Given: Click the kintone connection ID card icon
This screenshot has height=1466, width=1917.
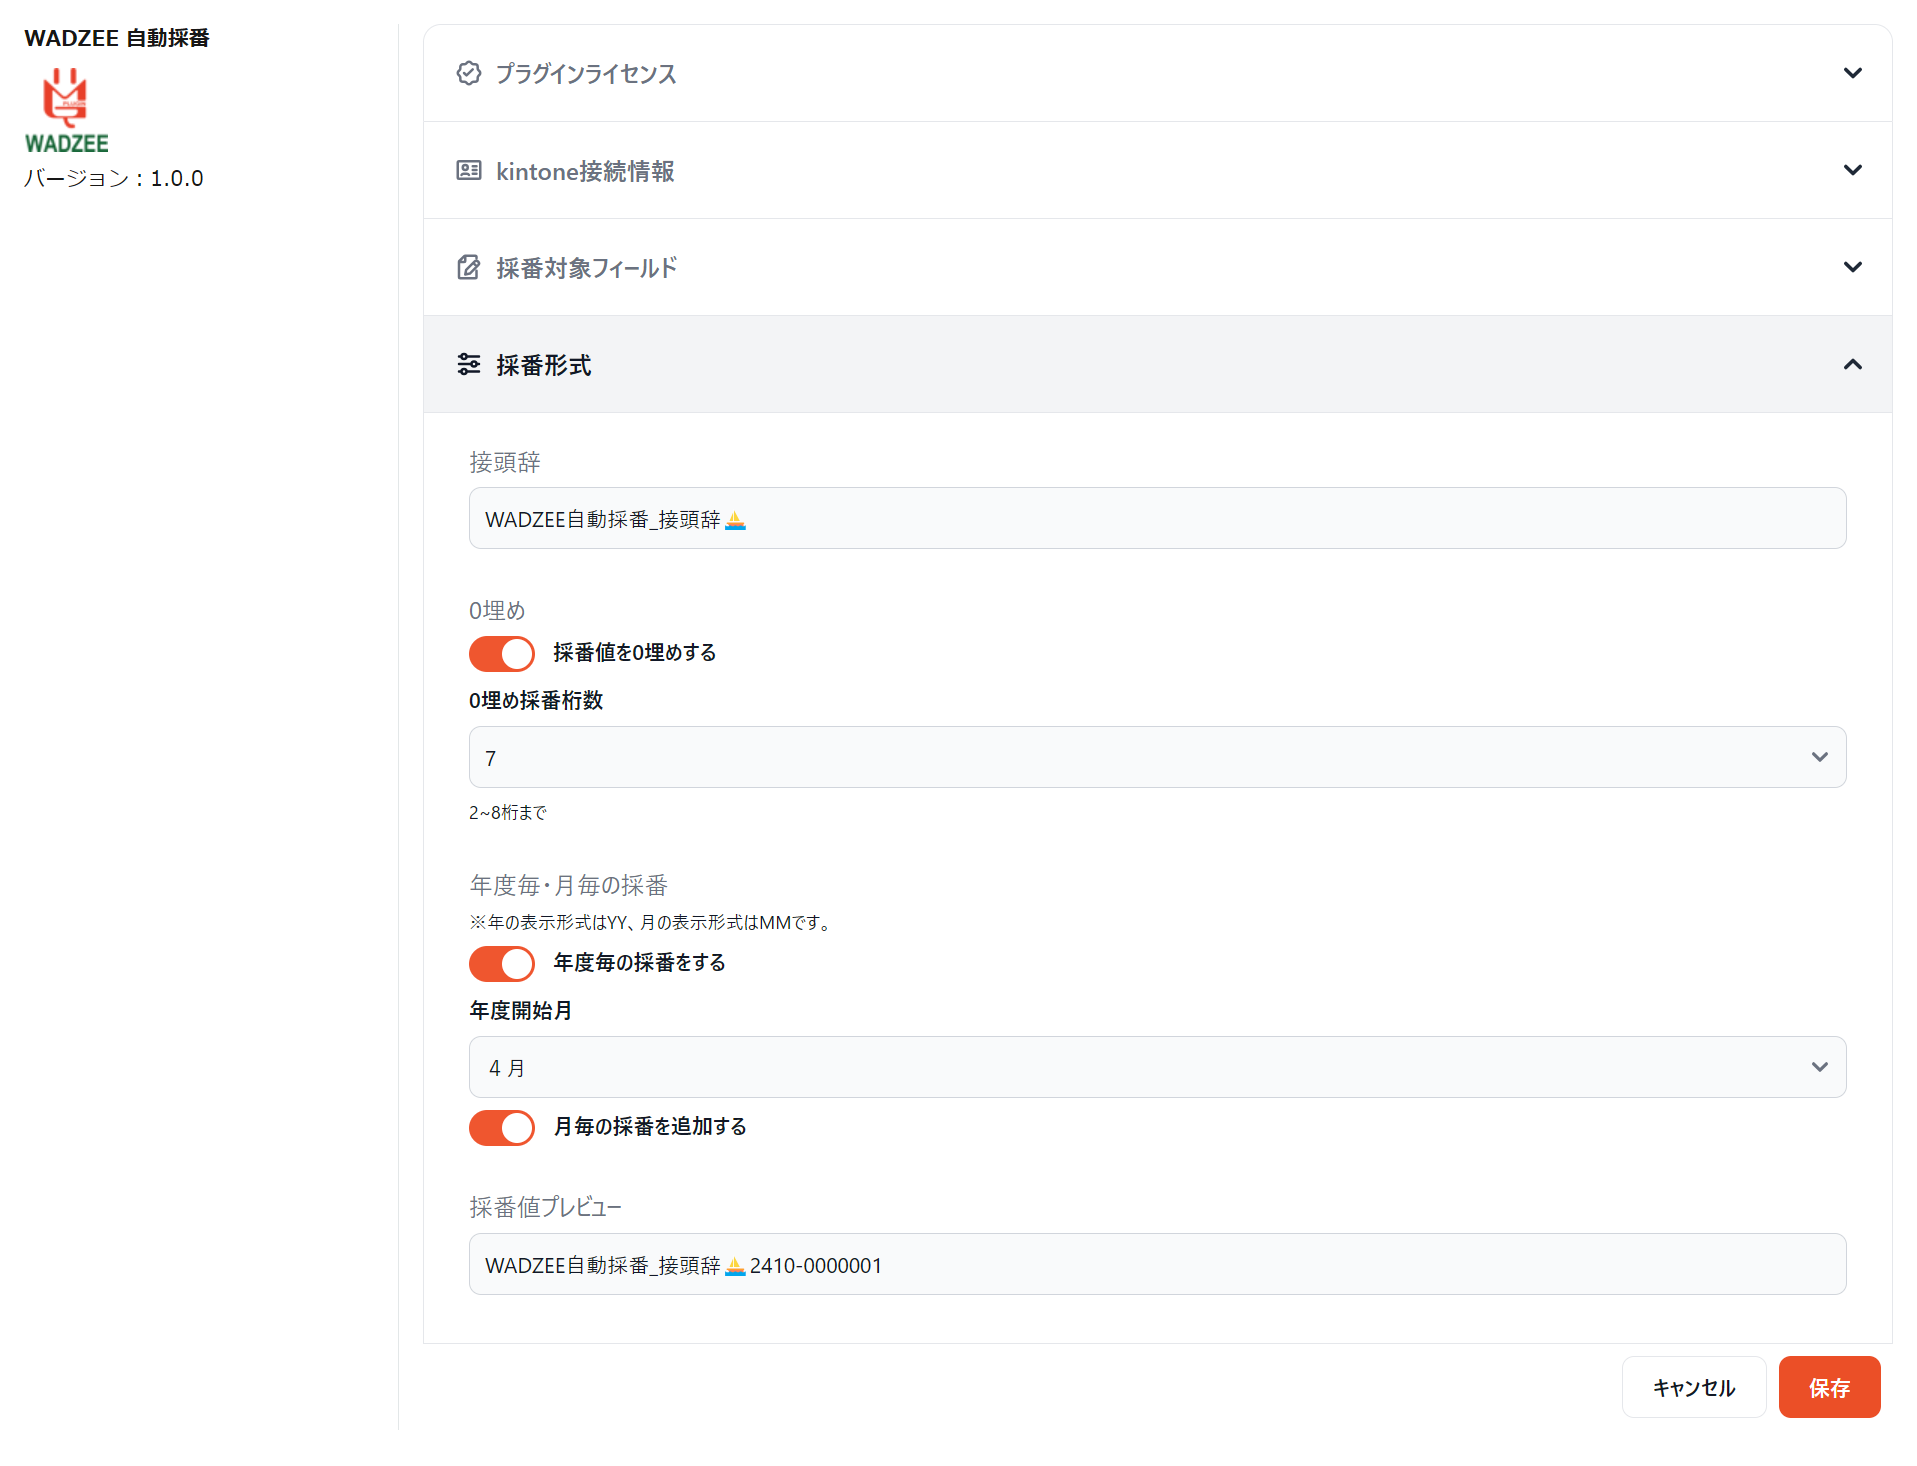Looking at the screenshot, I should (468, 170).
